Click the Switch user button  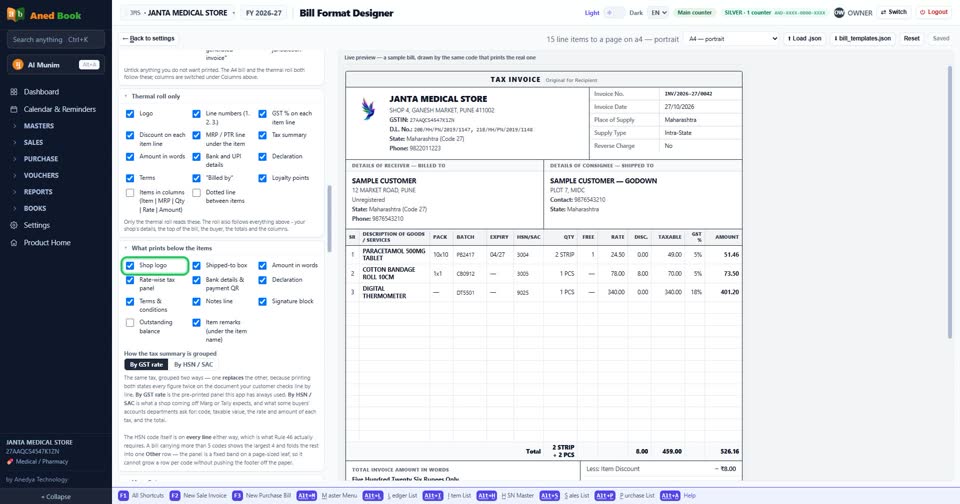[x=893, y=12]
